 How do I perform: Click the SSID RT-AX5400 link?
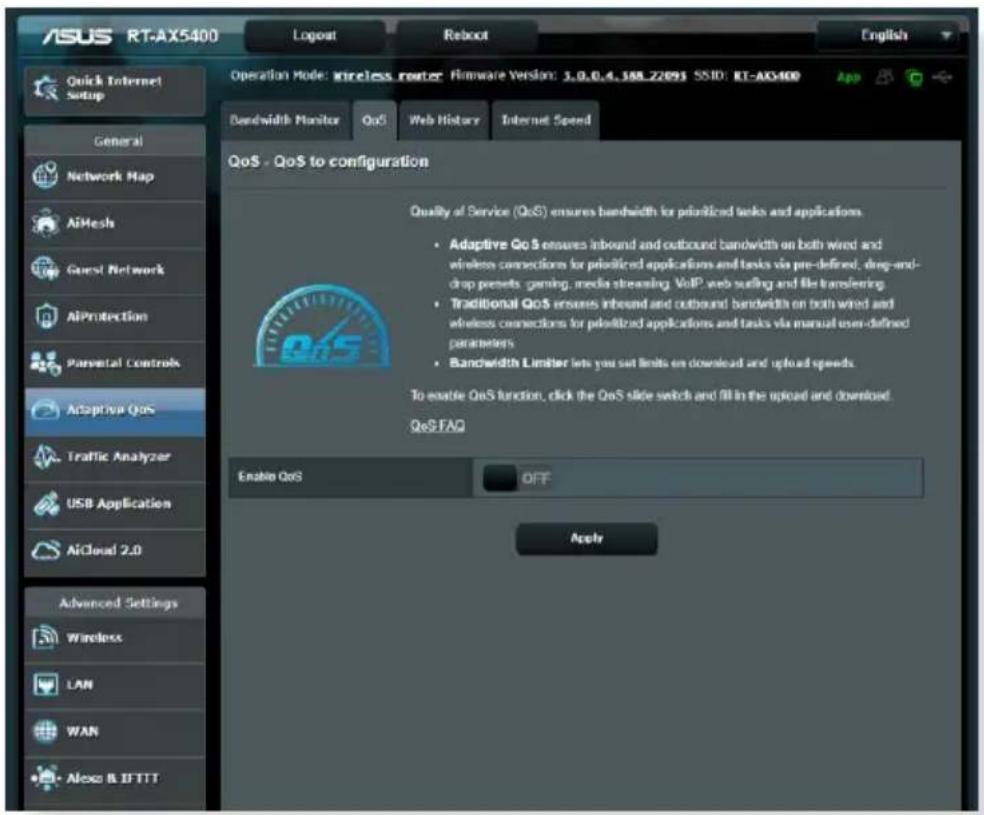767,76
